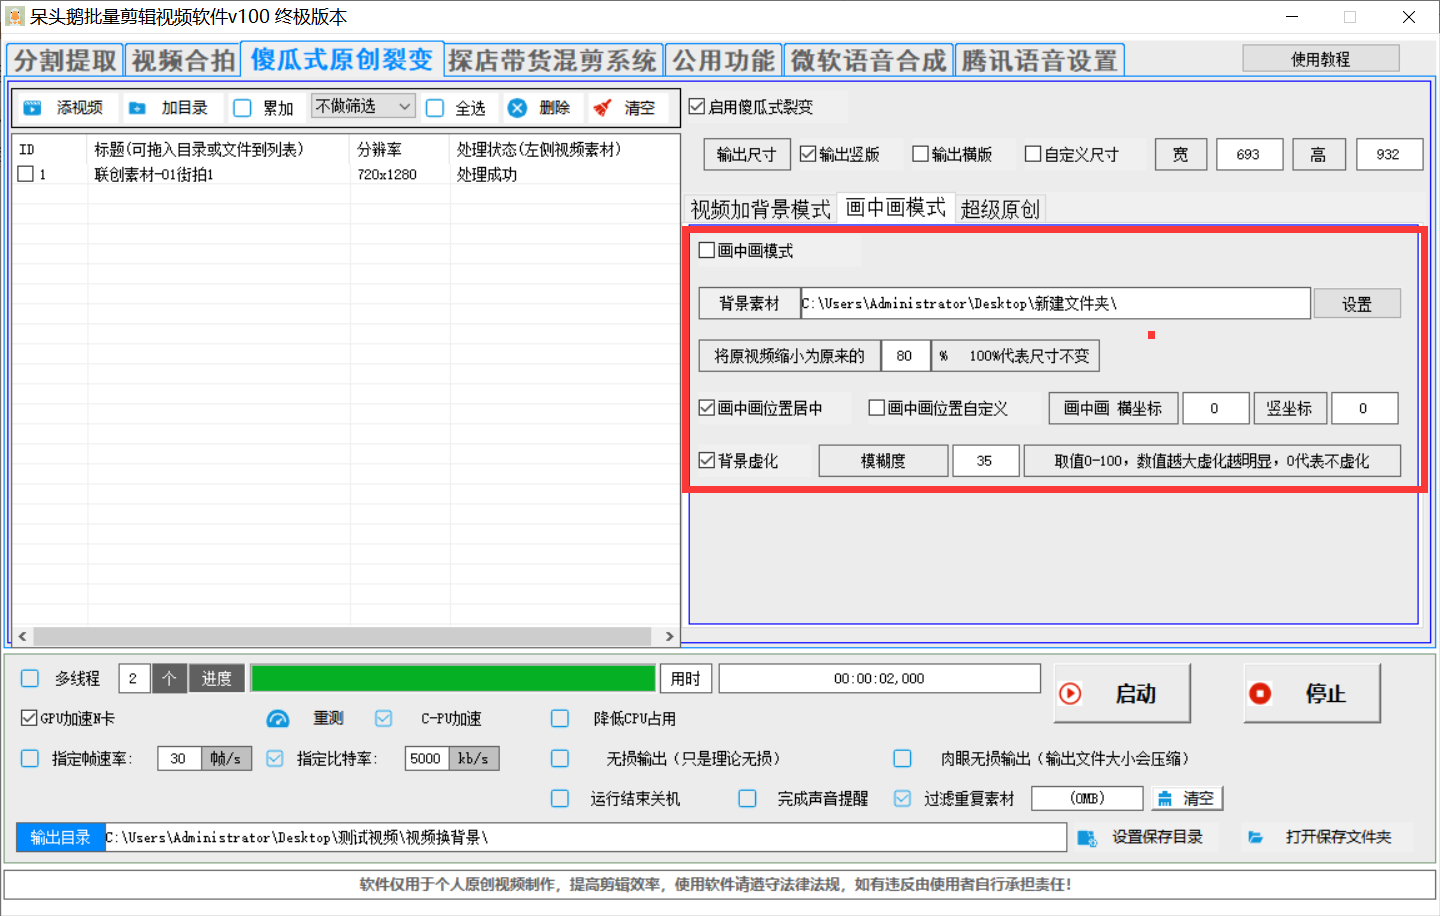The height and width of the screenshot is (916, 1440).
Task: Check 指定帧速率 option
Action: [30, 759]
